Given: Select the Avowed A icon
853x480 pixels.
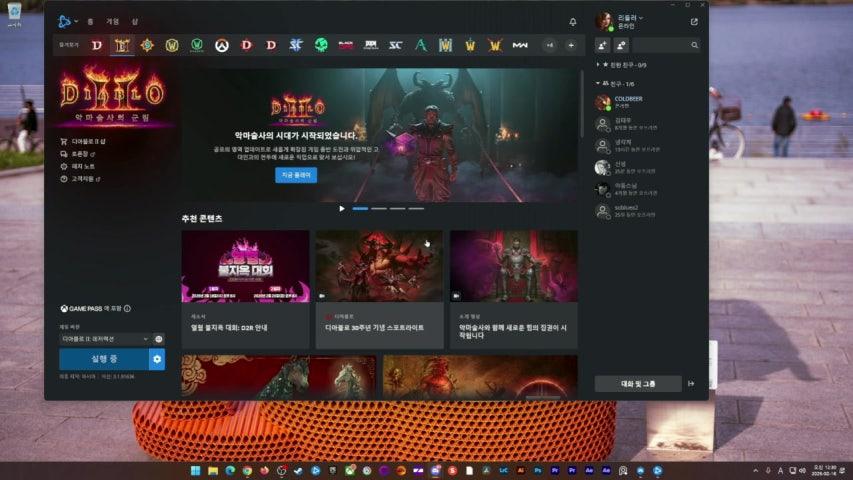Looking at the screenshot, I should 421,45.
